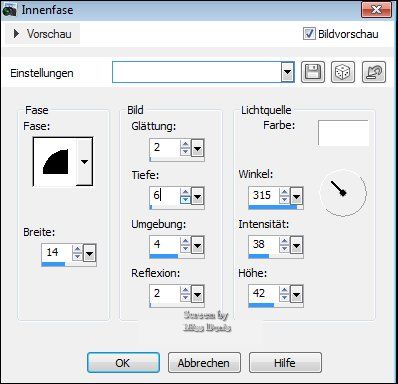This screenshot has height=384, width=398.
Task: Click the Innenfase dialog app icon
Action: click(x=9, y=10)
